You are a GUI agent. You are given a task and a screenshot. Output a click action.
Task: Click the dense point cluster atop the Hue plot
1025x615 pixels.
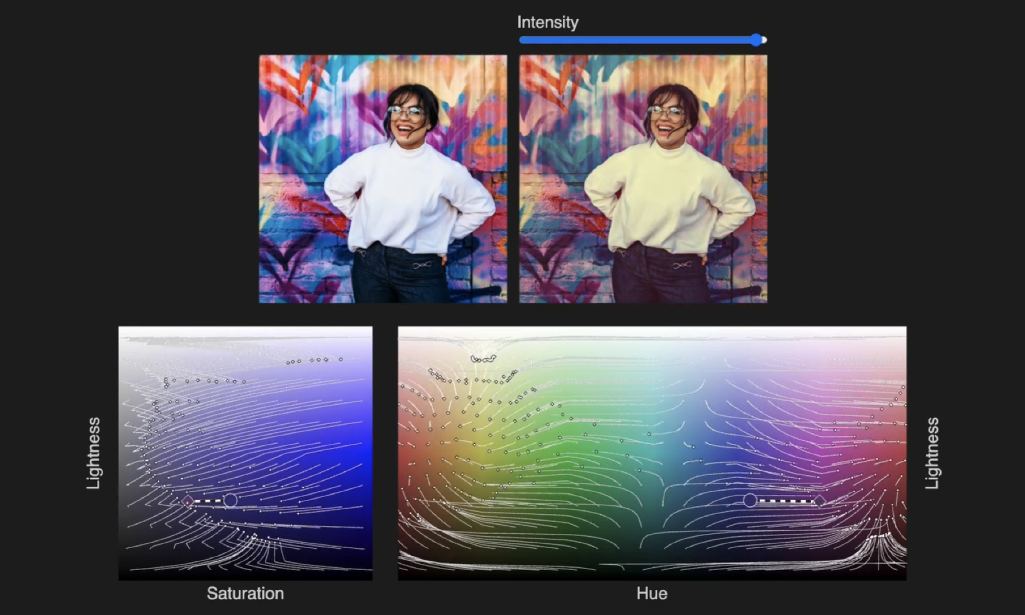click(483, 357)
